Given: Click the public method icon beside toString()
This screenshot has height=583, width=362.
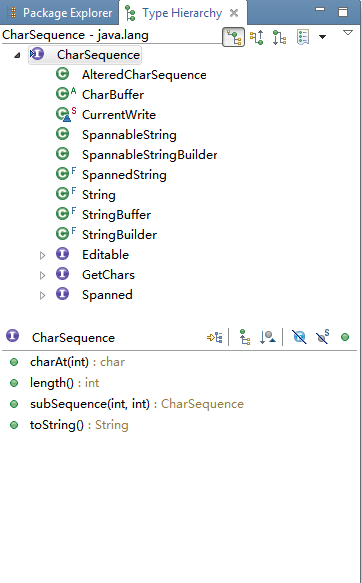Looking at the screenshot, I should pyautogui.click(x=14, y=425).
